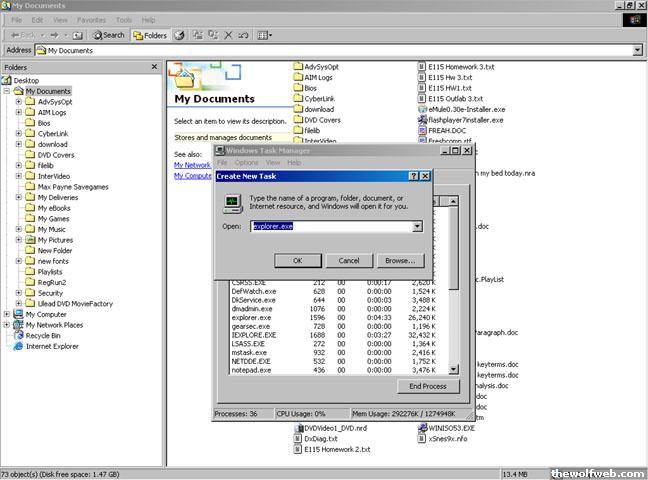Select Internet Explorer in folder tree

[x=51, y=347]
